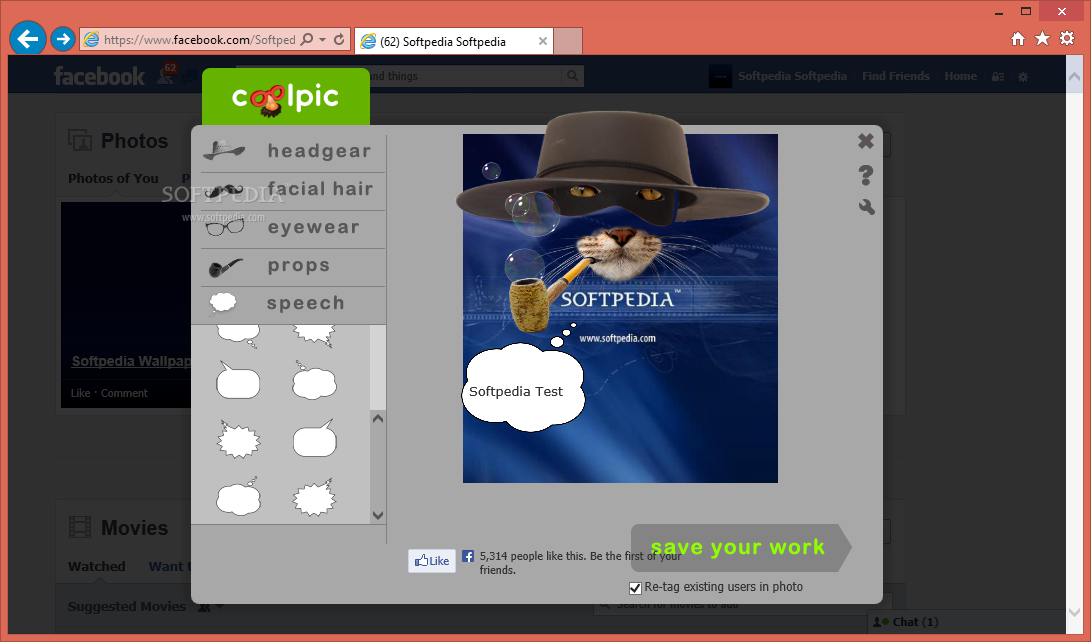Viewport: 1091px width, 642px height.
Task: Select the Watched movies tab
Action: click(97, 566)
